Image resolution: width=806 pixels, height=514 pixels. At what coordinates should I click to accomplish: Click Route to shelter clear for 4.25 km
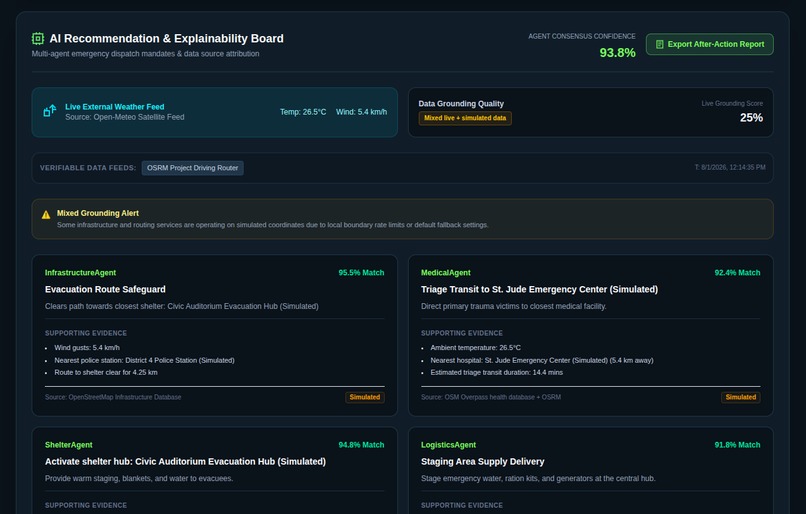click(x=106, y=373)
